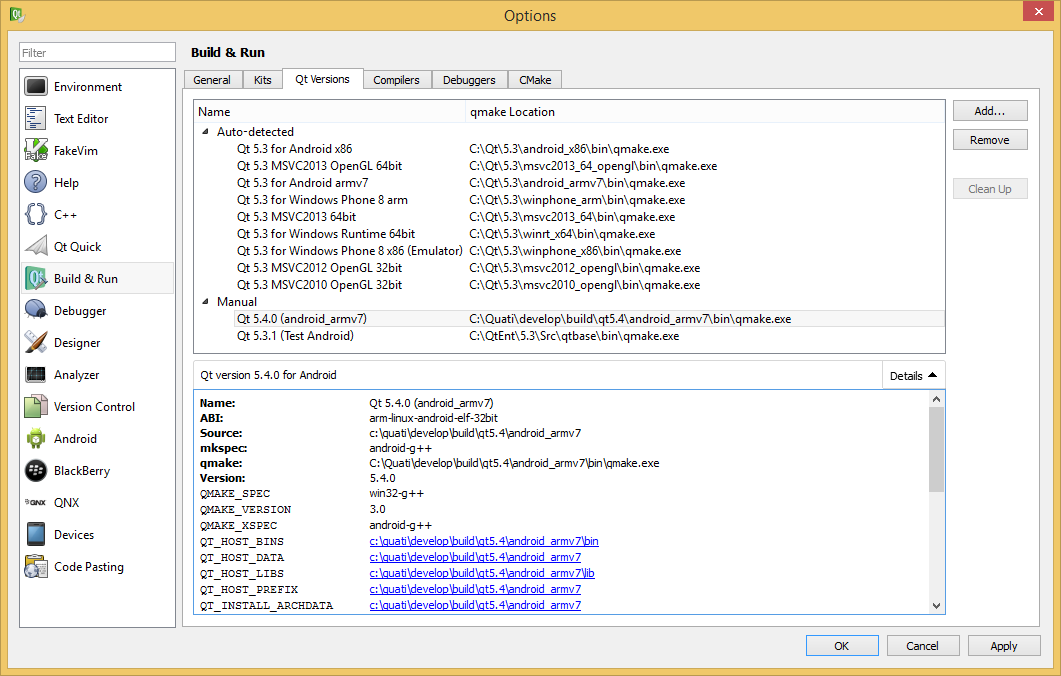Open the CMake tab

pyautogui.click(x=535, y=80)
